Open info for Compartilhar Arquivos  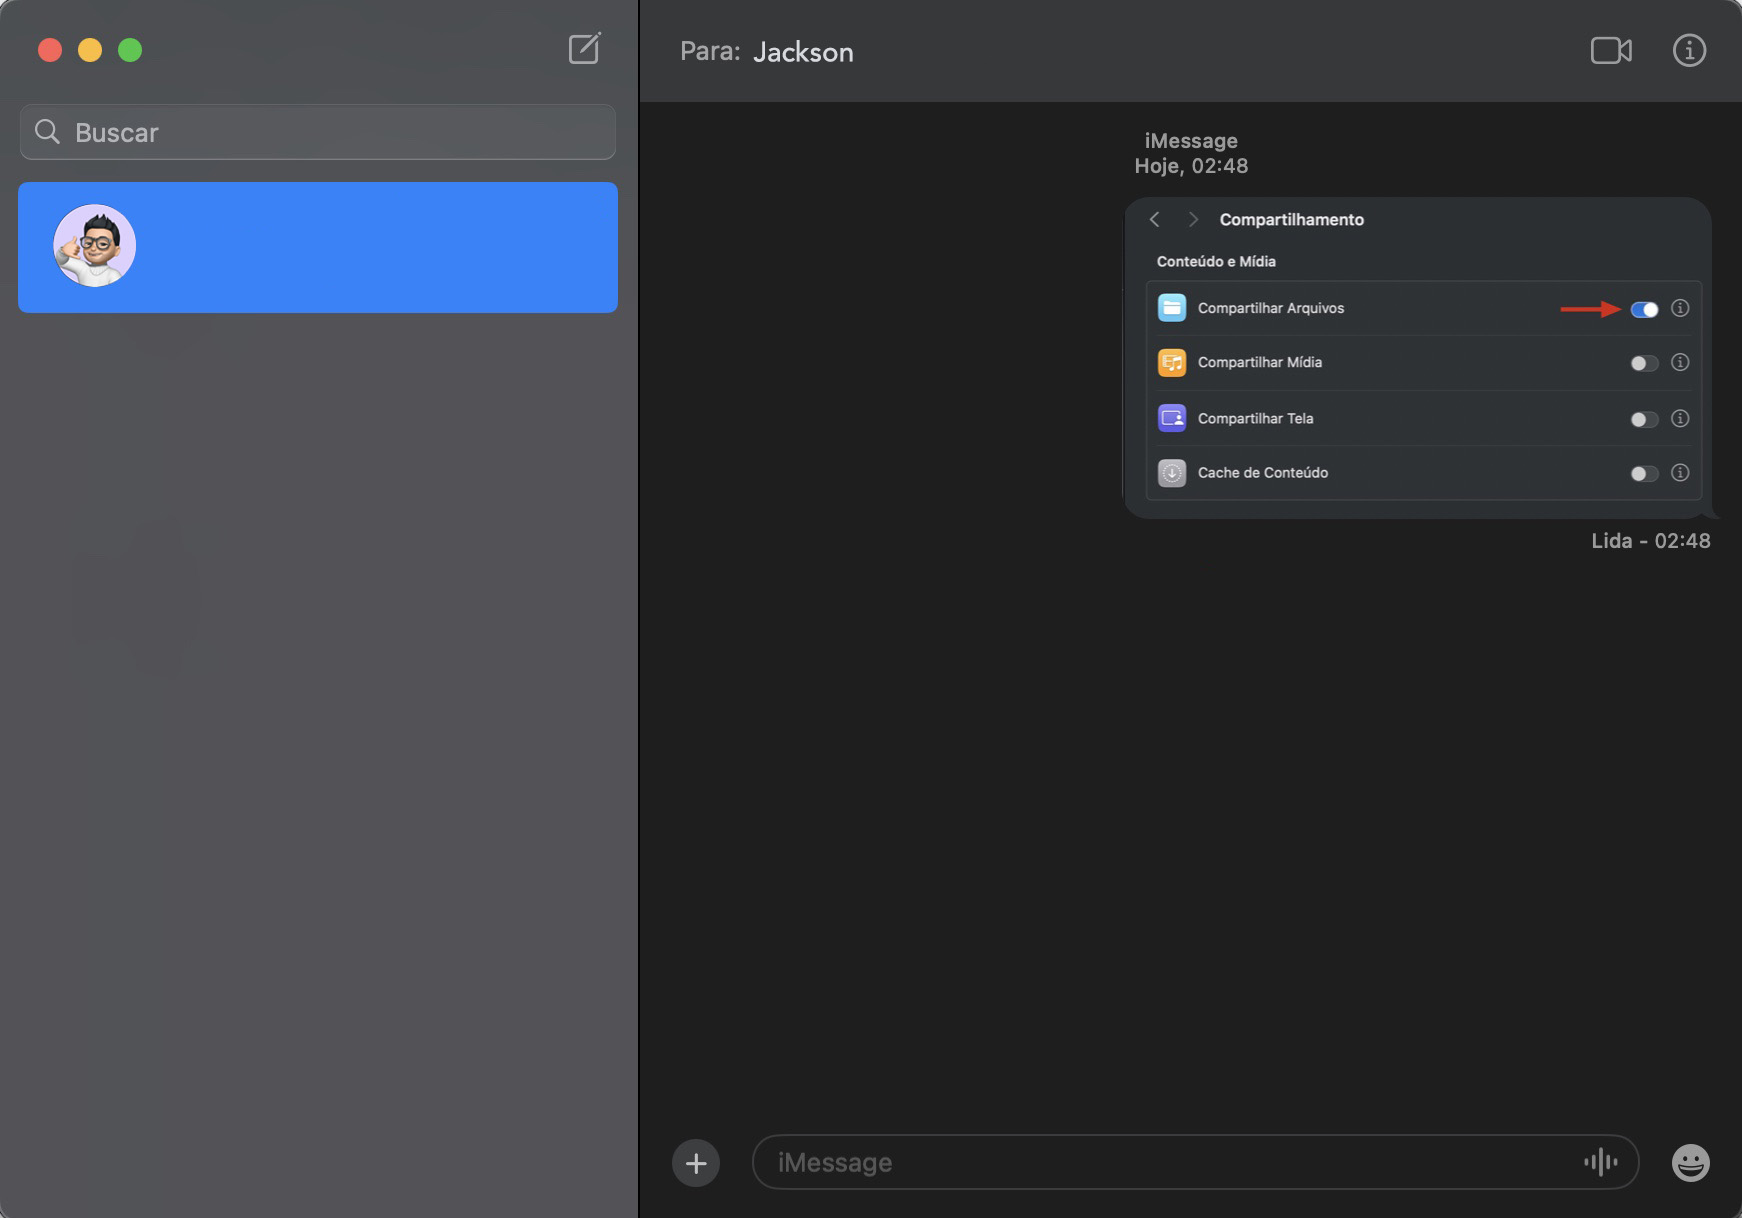(x=1682, y=309)
